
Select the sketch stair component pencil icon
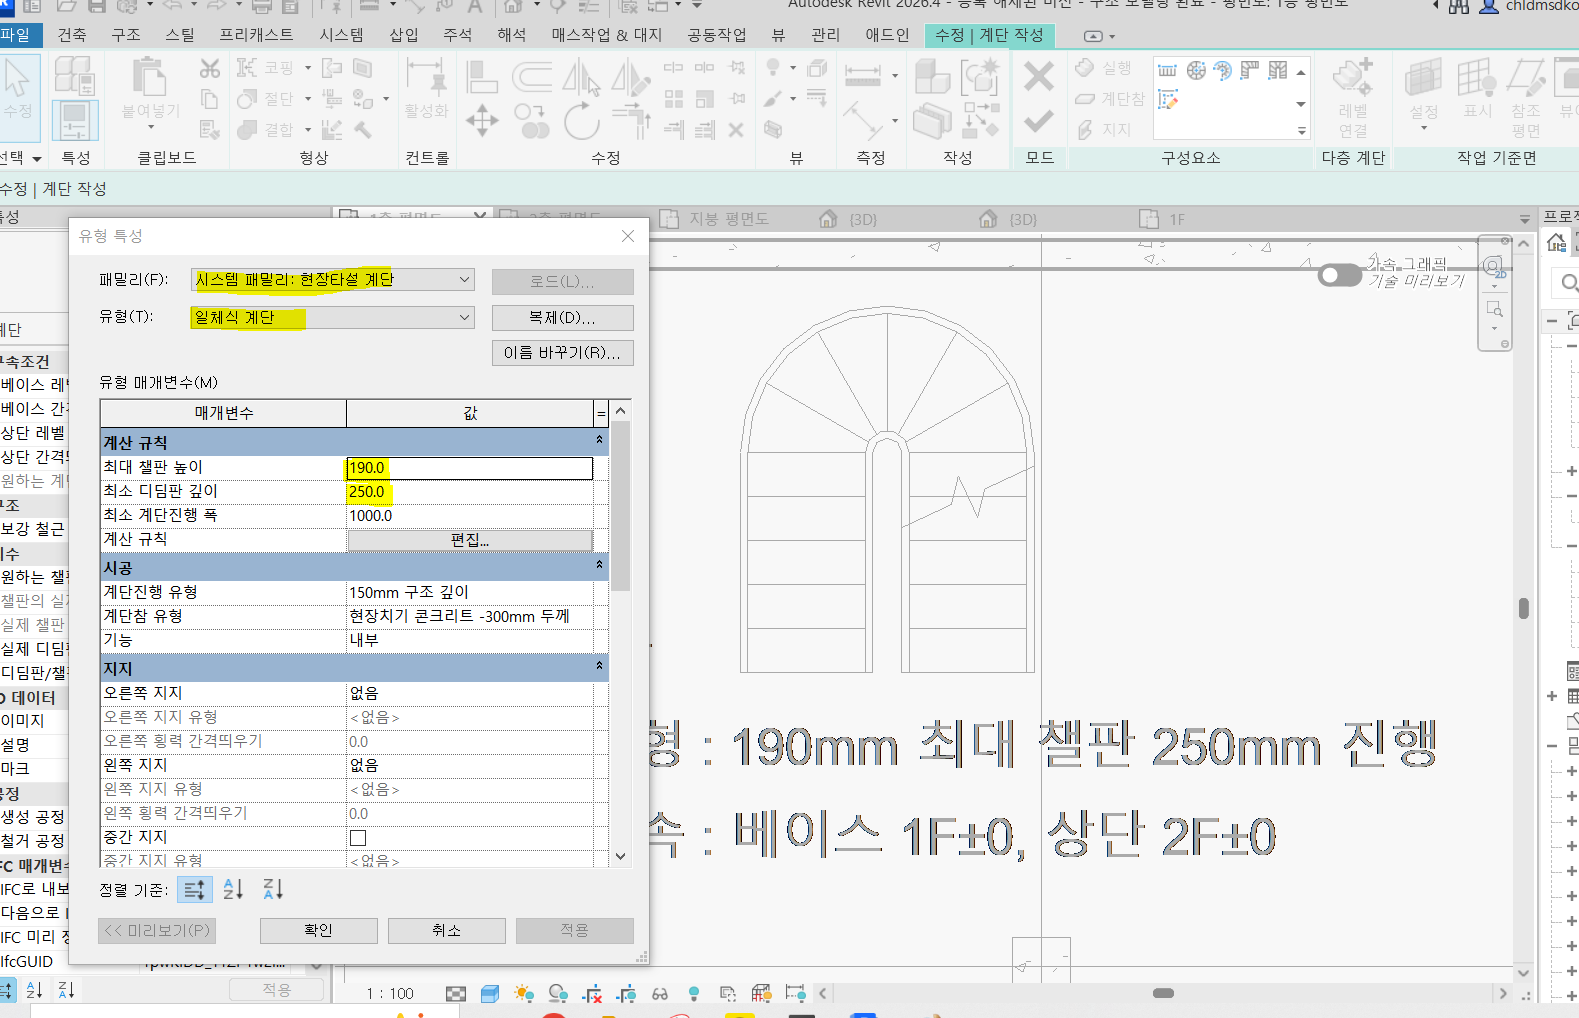click(1167, 99)
